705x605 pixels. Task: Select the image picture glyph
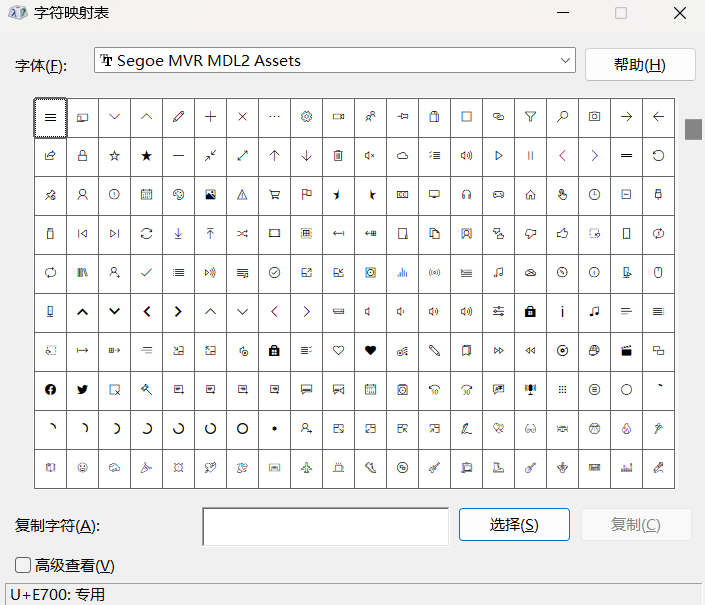210,195
